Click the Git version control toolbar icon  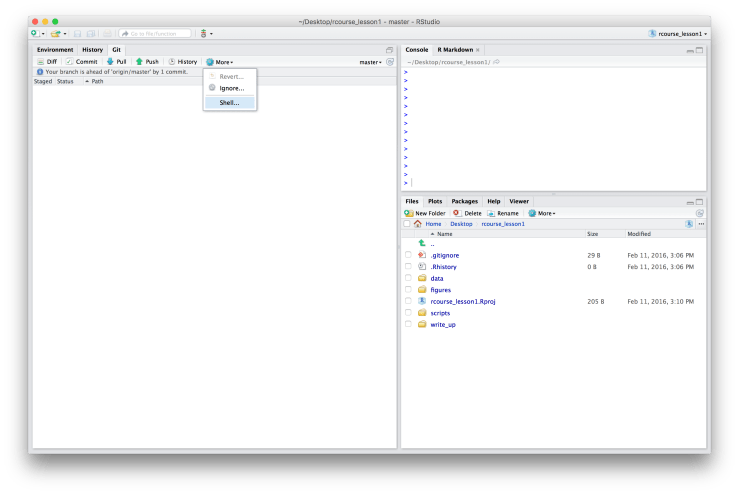(204, 33)
